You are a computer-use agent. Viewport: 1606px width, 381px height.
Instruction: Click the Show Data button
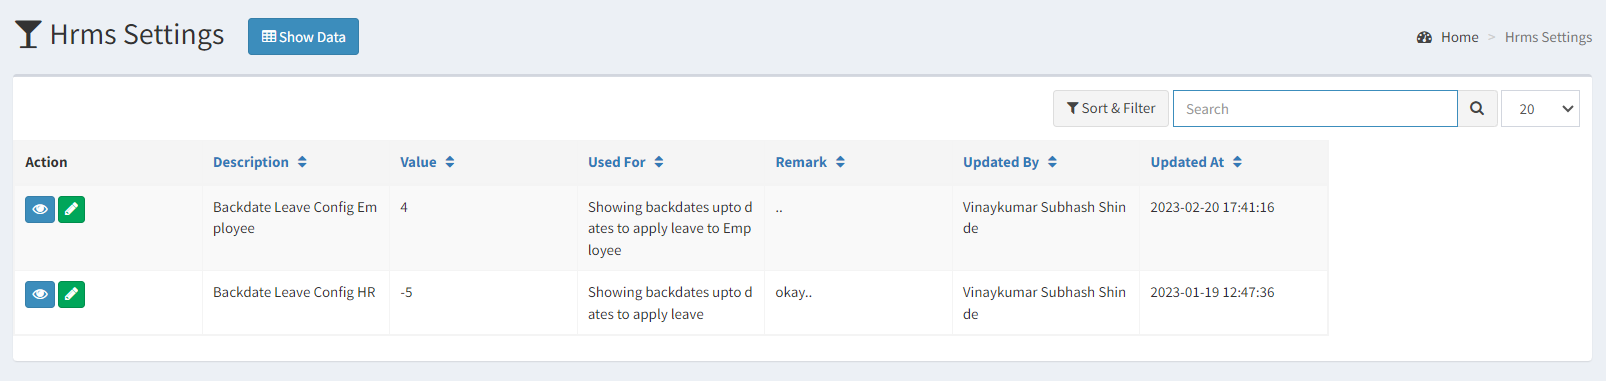[303, 37]
